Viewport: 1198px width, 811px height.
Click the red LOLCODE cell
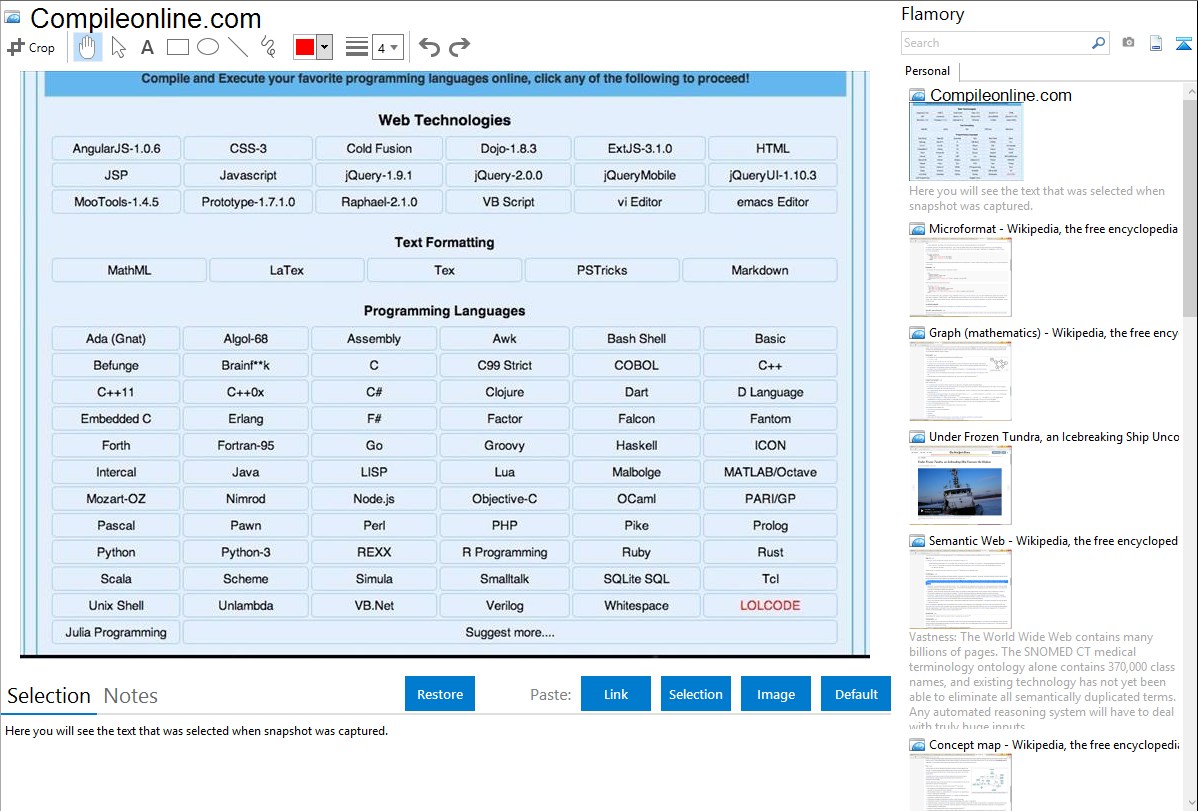pyautogui.click(x=770, y=605)
